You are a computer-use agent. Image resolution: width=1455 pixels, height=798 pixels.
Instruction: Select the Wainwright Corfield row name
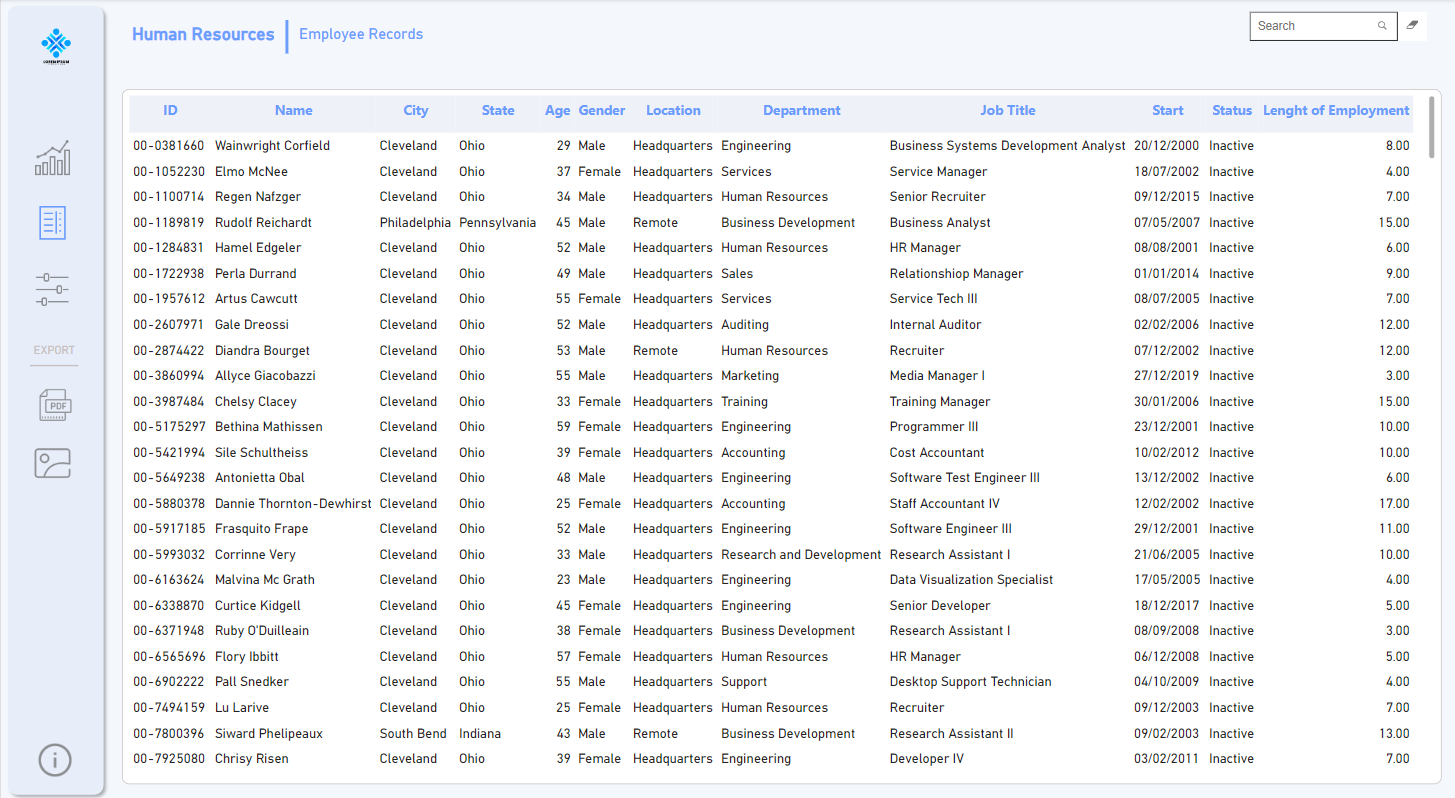pos(272,146)
